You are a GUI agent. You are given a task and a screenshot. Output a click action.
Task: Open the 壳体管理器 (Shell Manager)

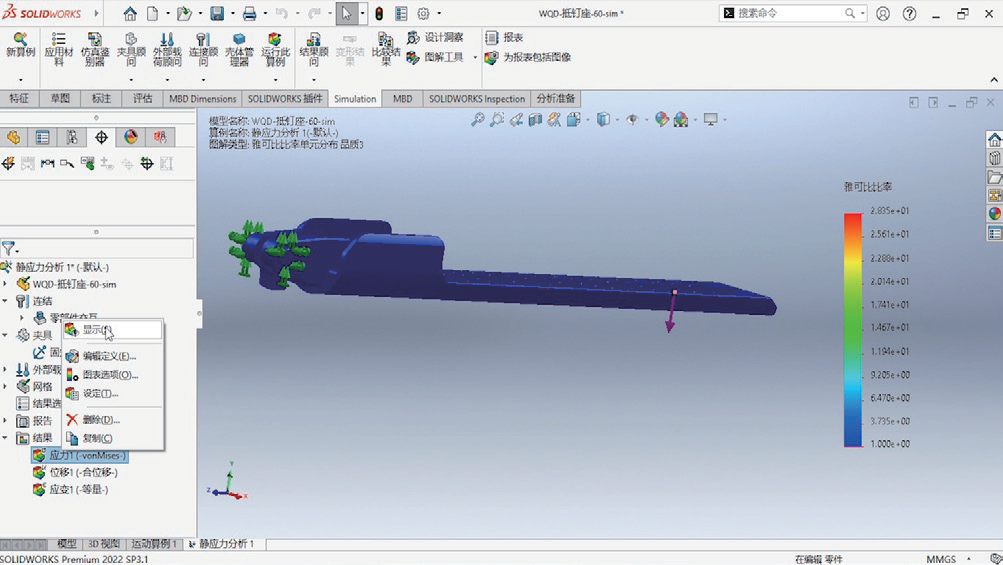coord(239,46)
